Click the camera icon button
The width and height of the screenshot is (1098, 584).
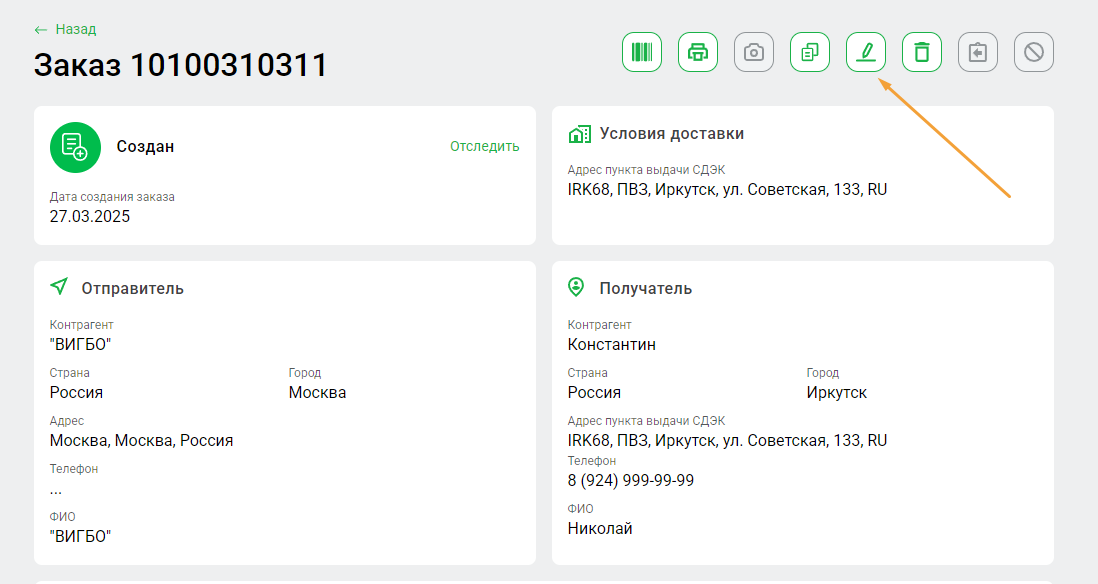(754, 52)
